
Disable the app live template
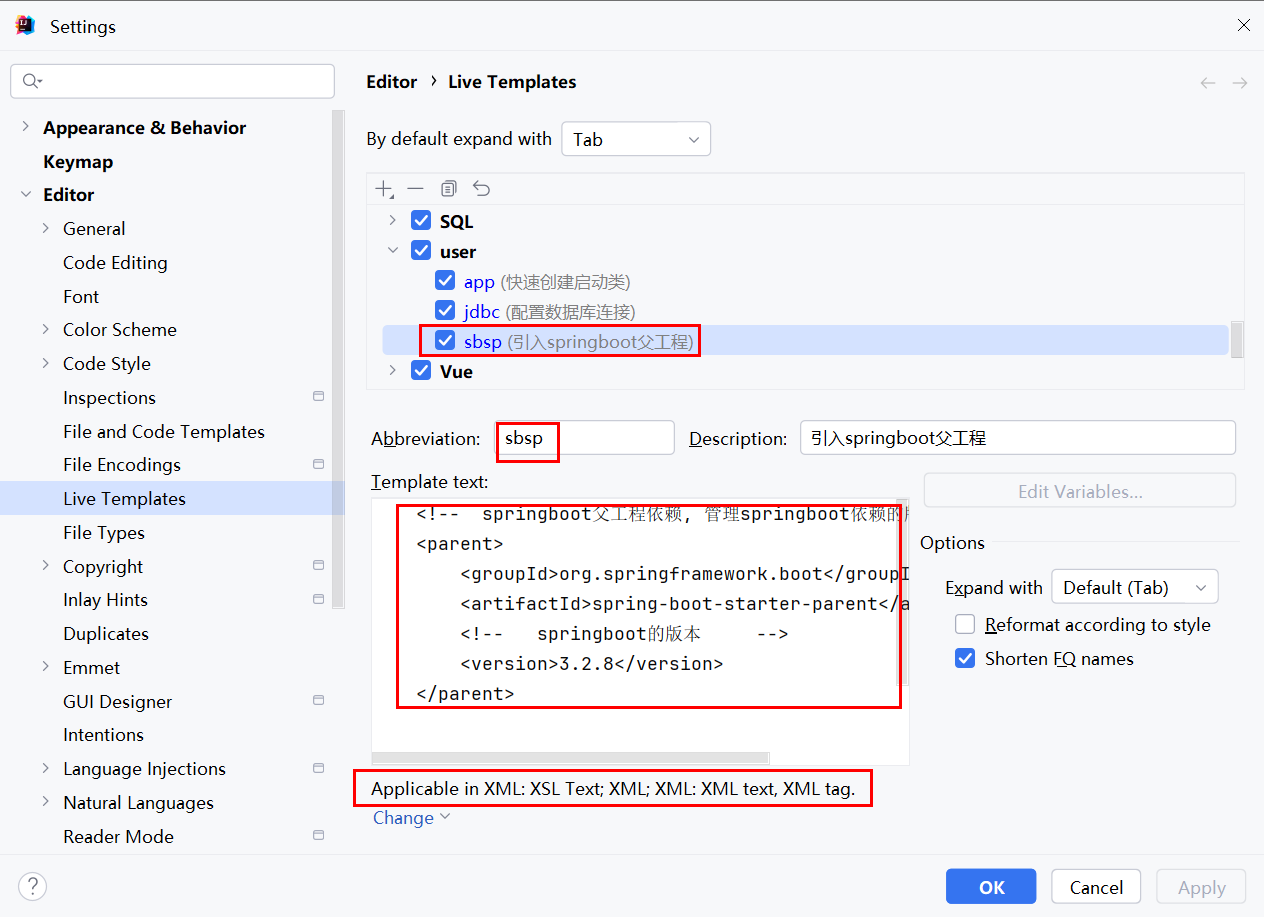tap(445, 282)
